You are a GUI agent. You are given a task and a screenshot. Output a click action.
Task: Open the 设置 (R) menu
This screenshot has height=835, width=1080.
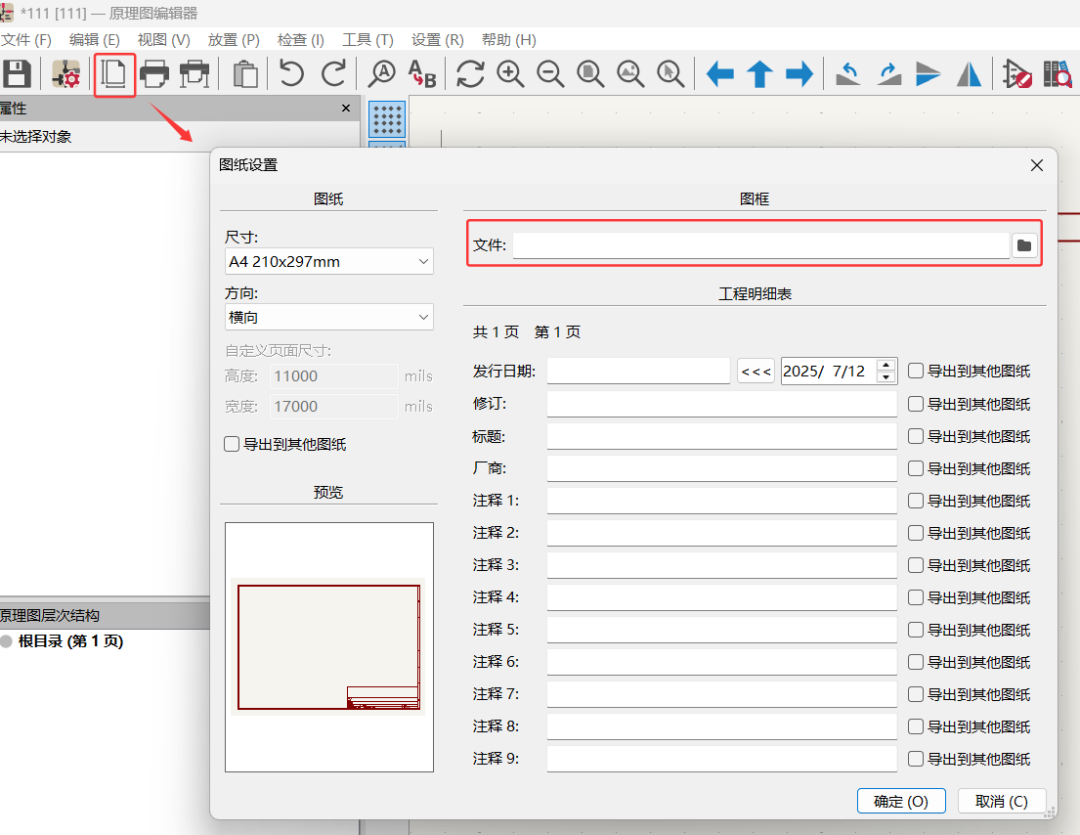437,40
